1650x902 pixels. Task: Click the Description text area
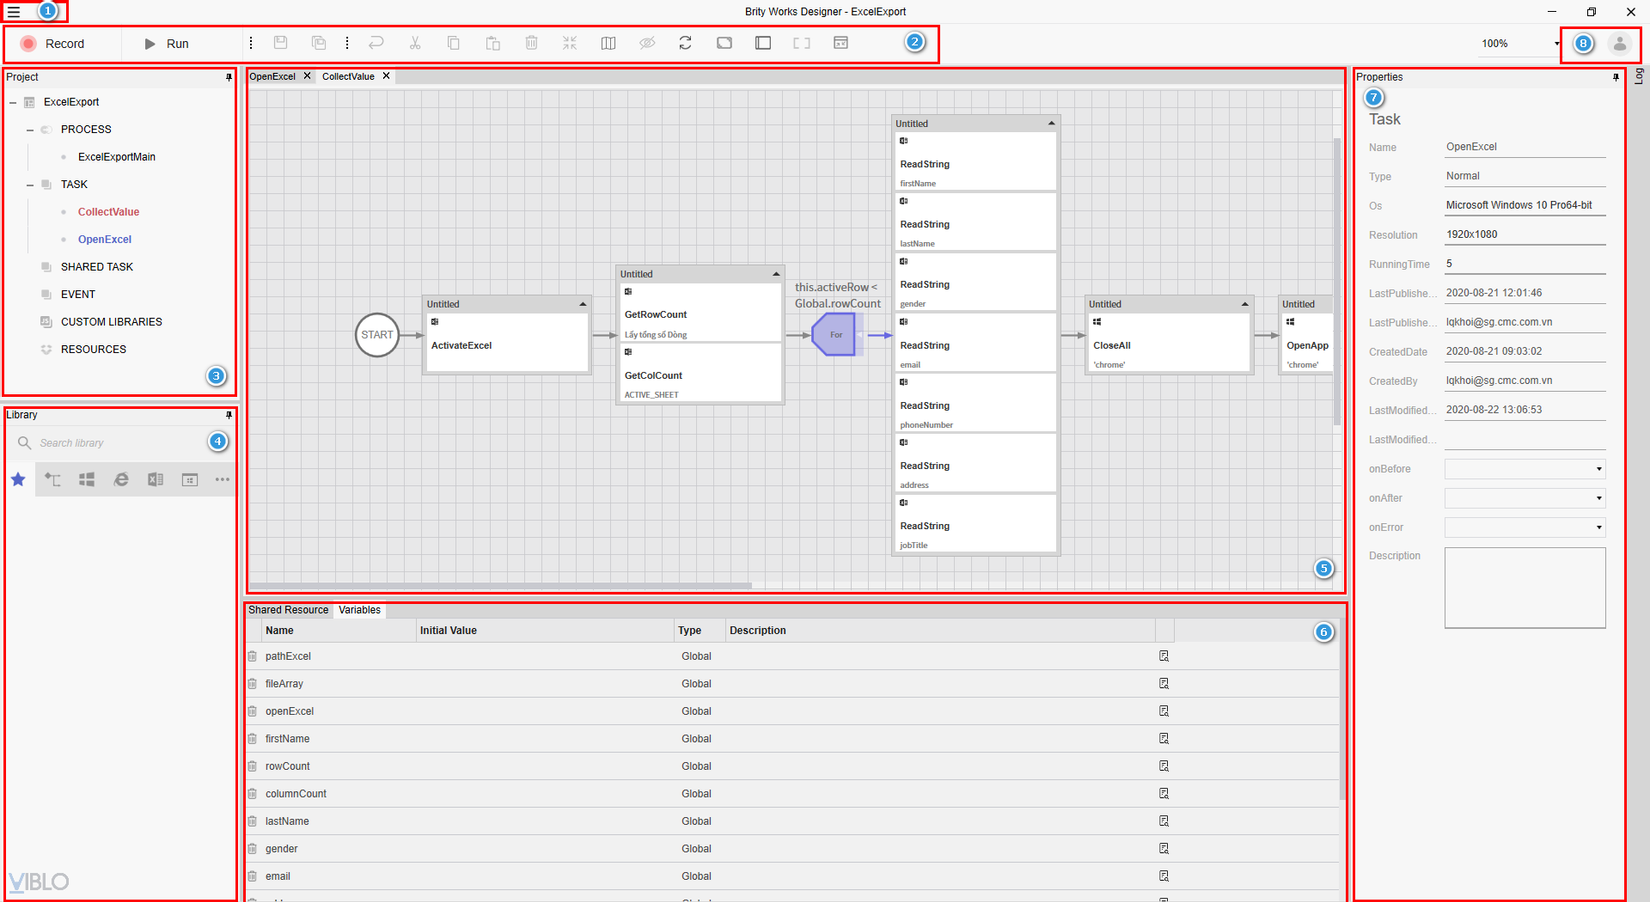point(1525,588)
